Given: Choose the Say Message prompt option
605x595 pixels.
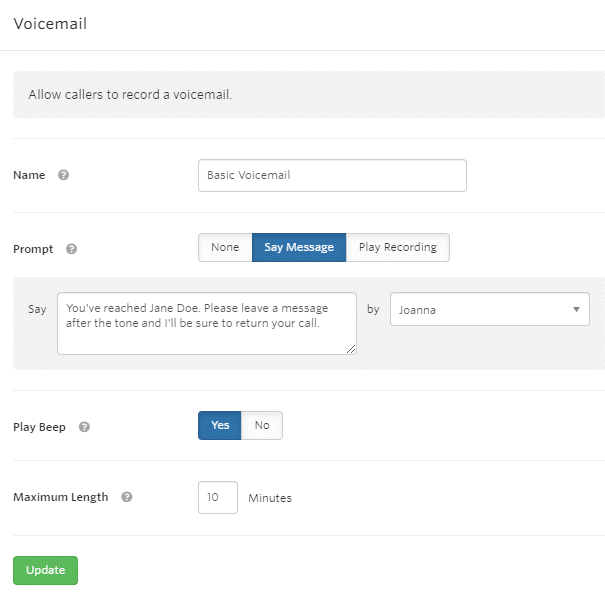Looking at the screenshot, I should point(299,247).
